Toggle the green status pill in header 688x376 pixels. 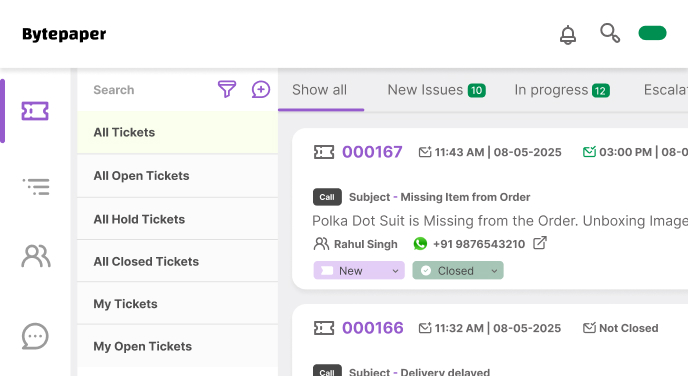tap(652, 33)
